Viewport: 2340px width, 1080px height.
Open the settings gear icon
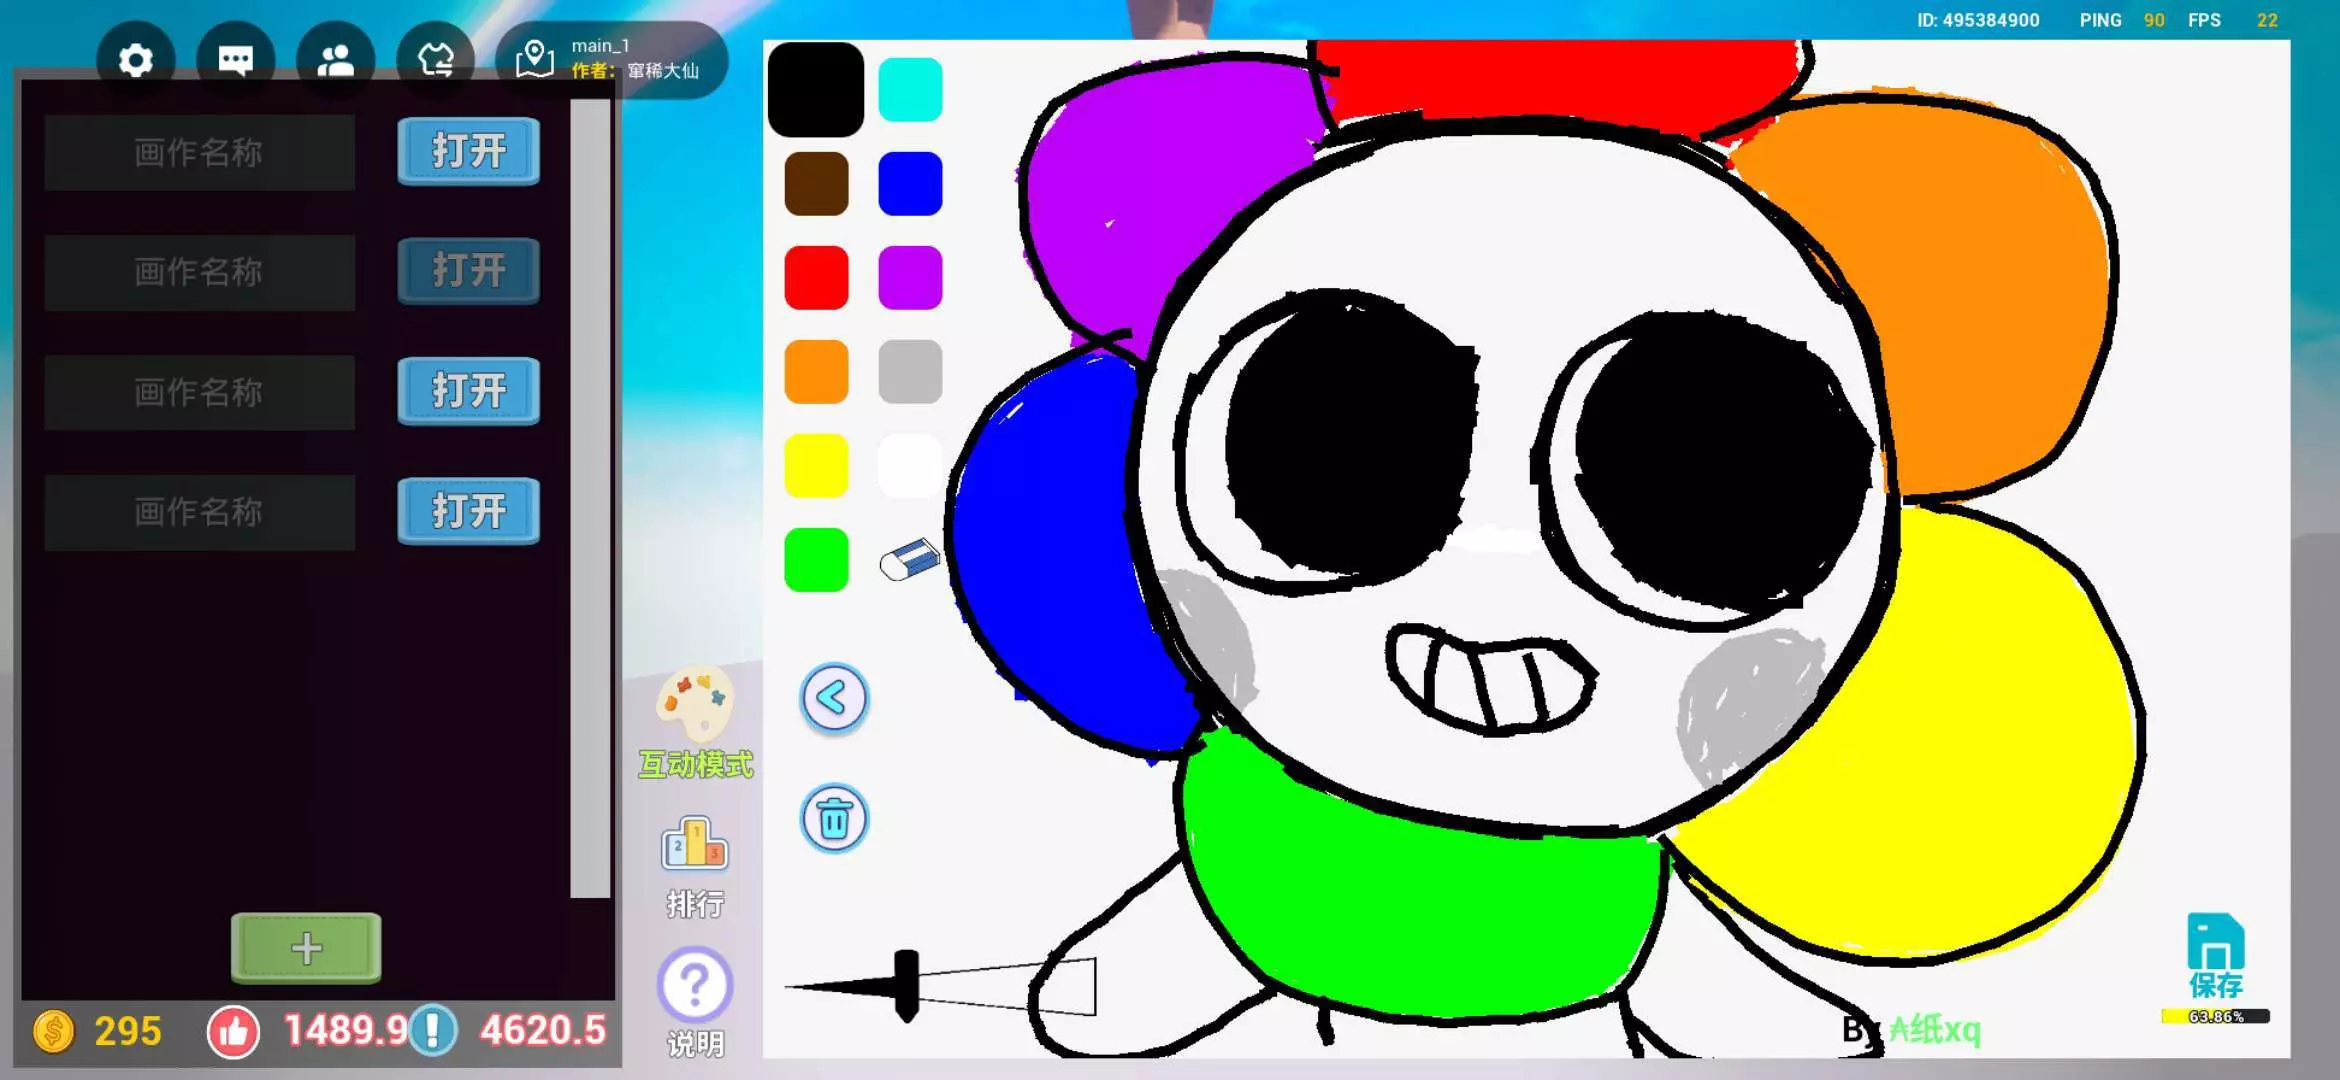point(136,61)
